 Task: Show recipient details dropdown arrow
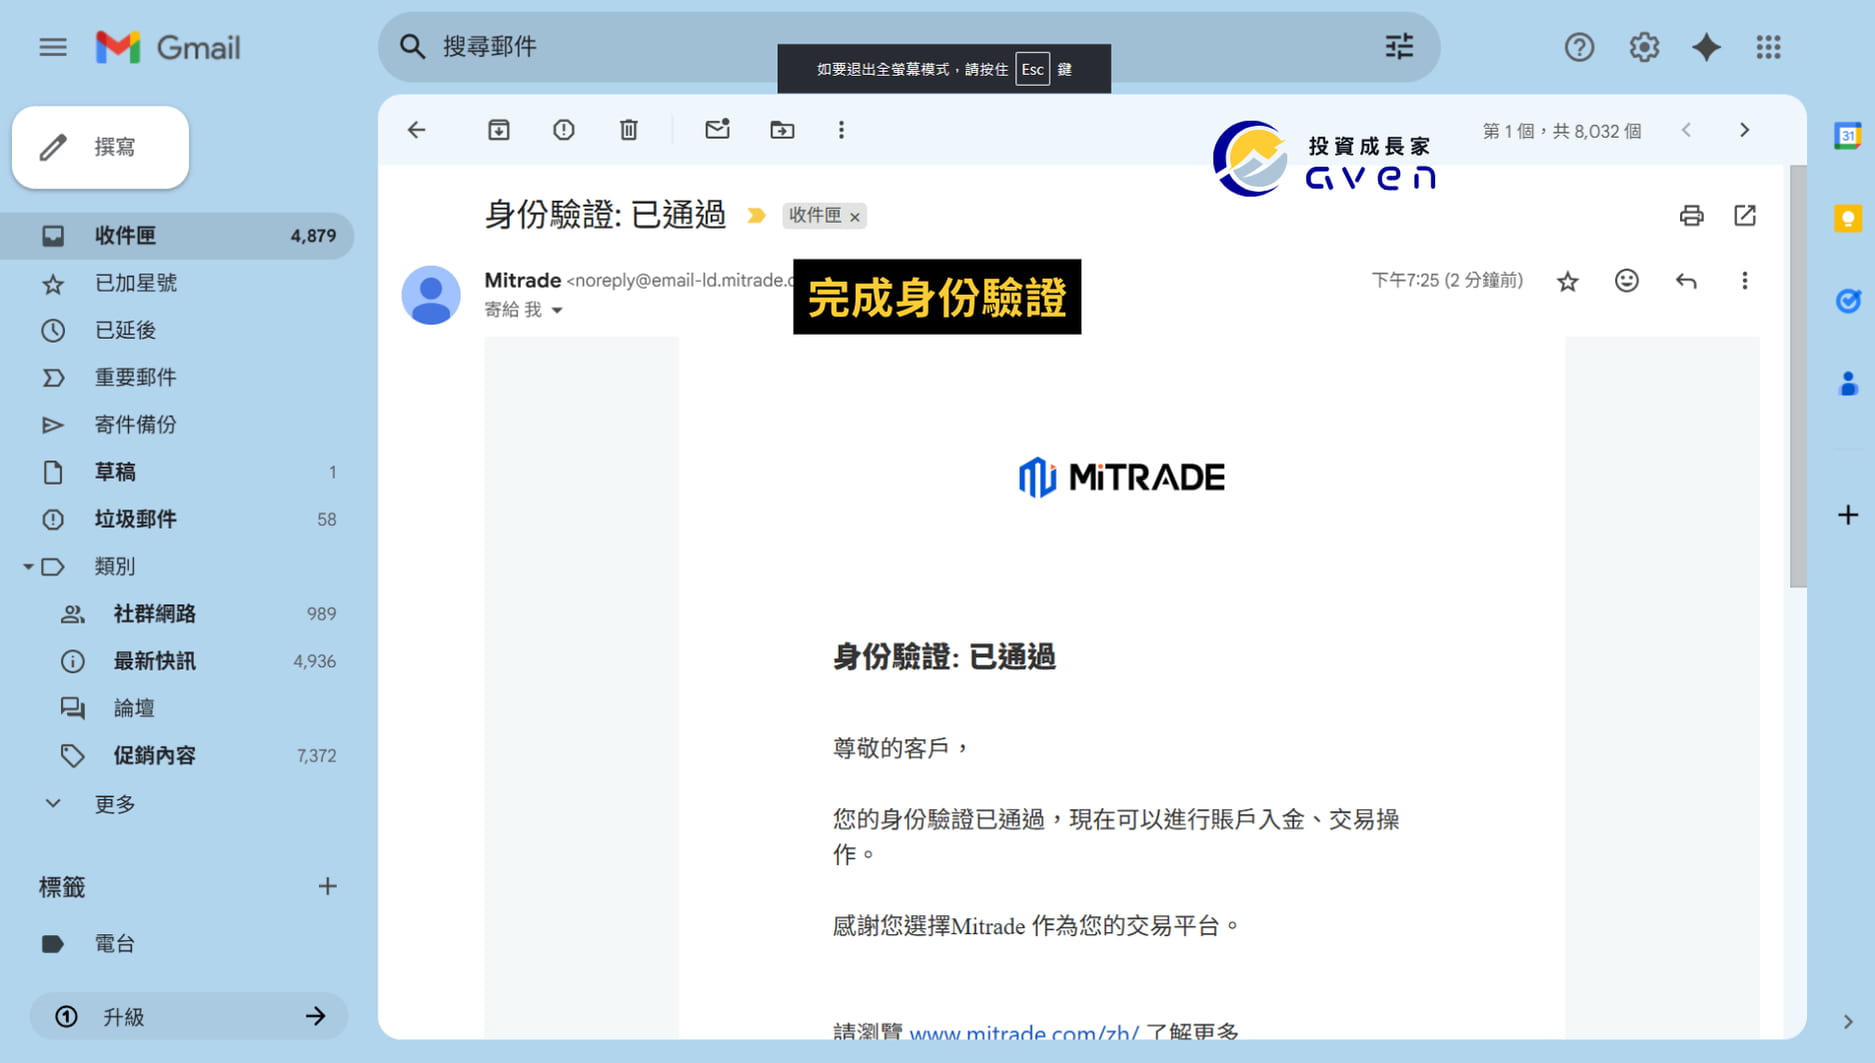(557, 310)
